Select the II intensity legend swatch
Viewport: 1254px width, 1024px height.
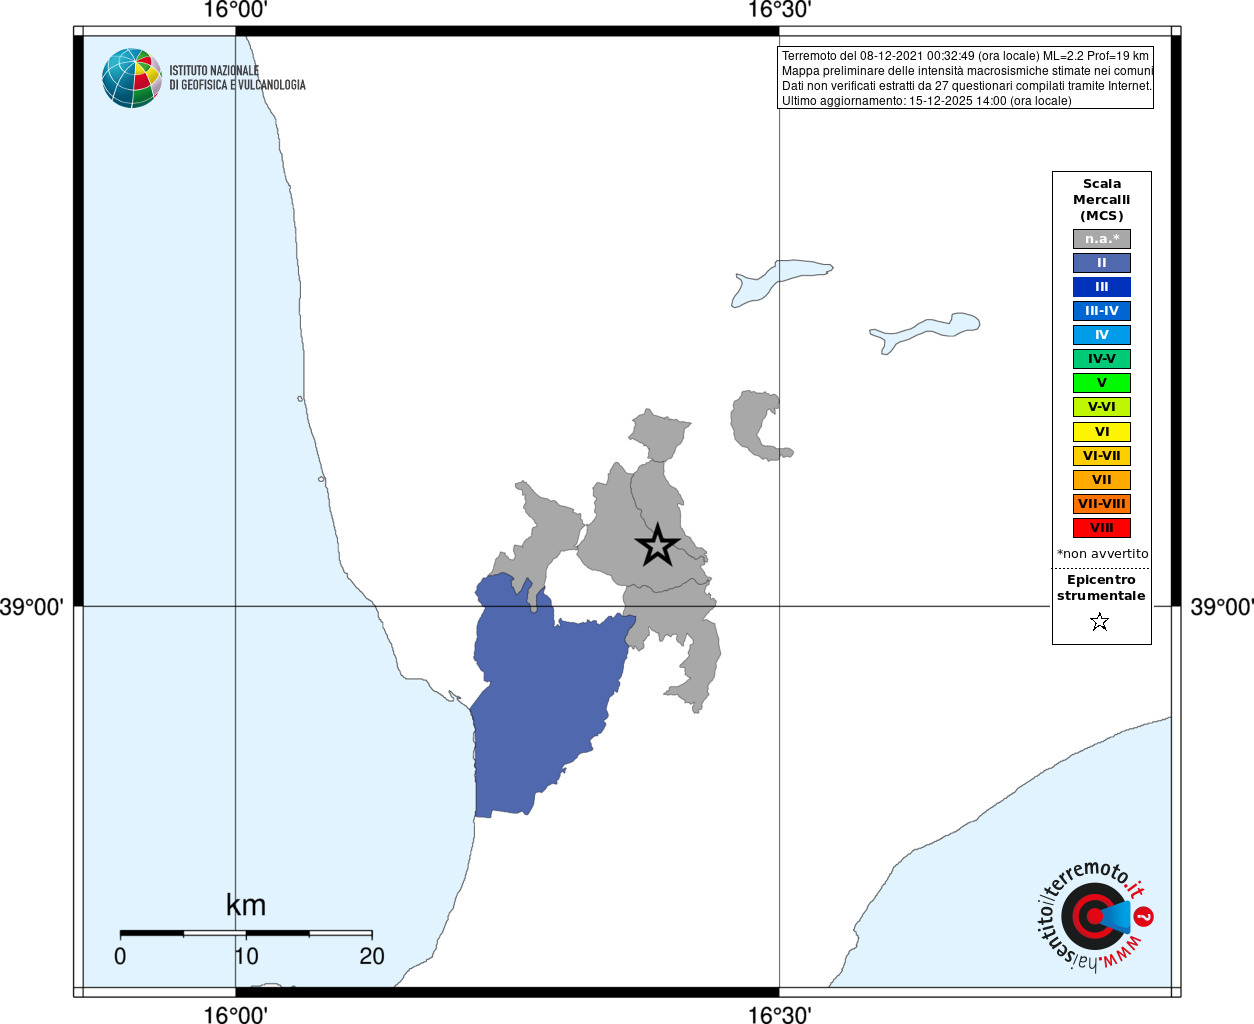[1102, 263]
